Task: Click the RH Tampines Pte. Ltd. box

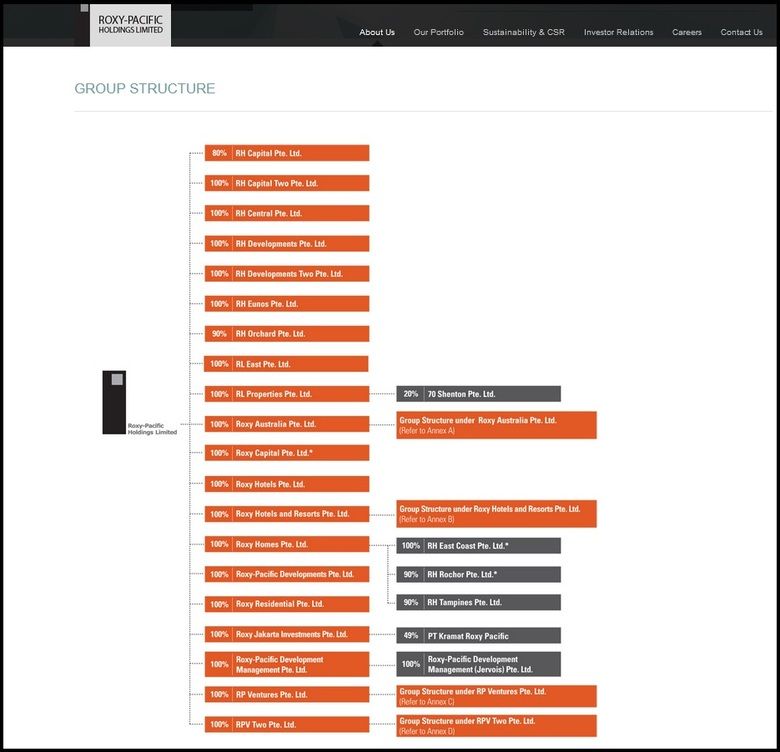Action: pyautogui.click(x=478, y=602)
